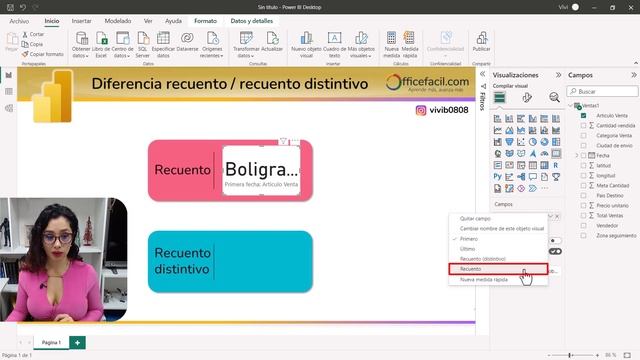The image size is (640, 360).
Task: Click the Actualizar refresh icon
Action: tap(272, 38)
